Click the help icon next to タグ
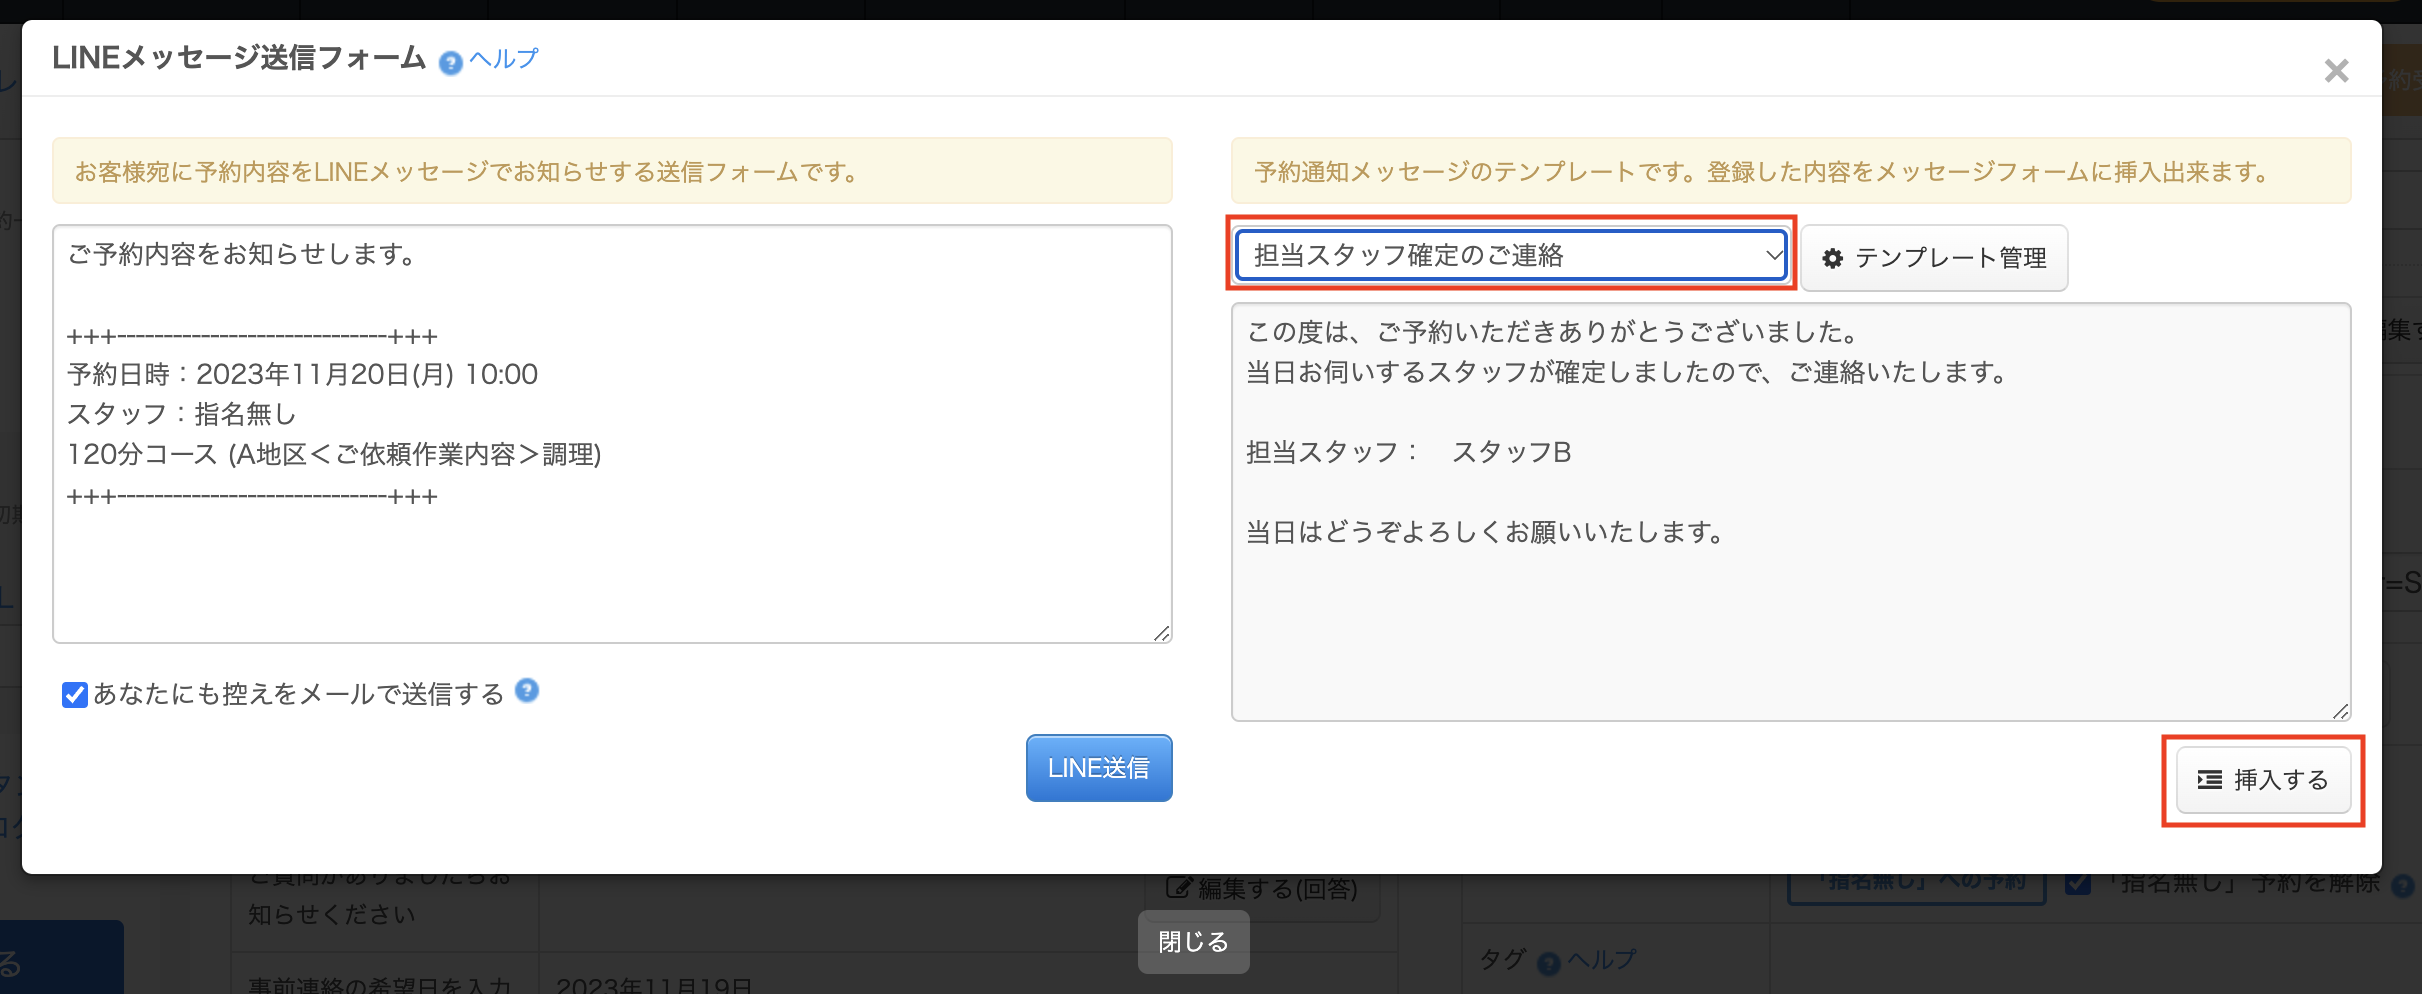The height and width of the screenshot is (994, 2422). [1548, 964]
